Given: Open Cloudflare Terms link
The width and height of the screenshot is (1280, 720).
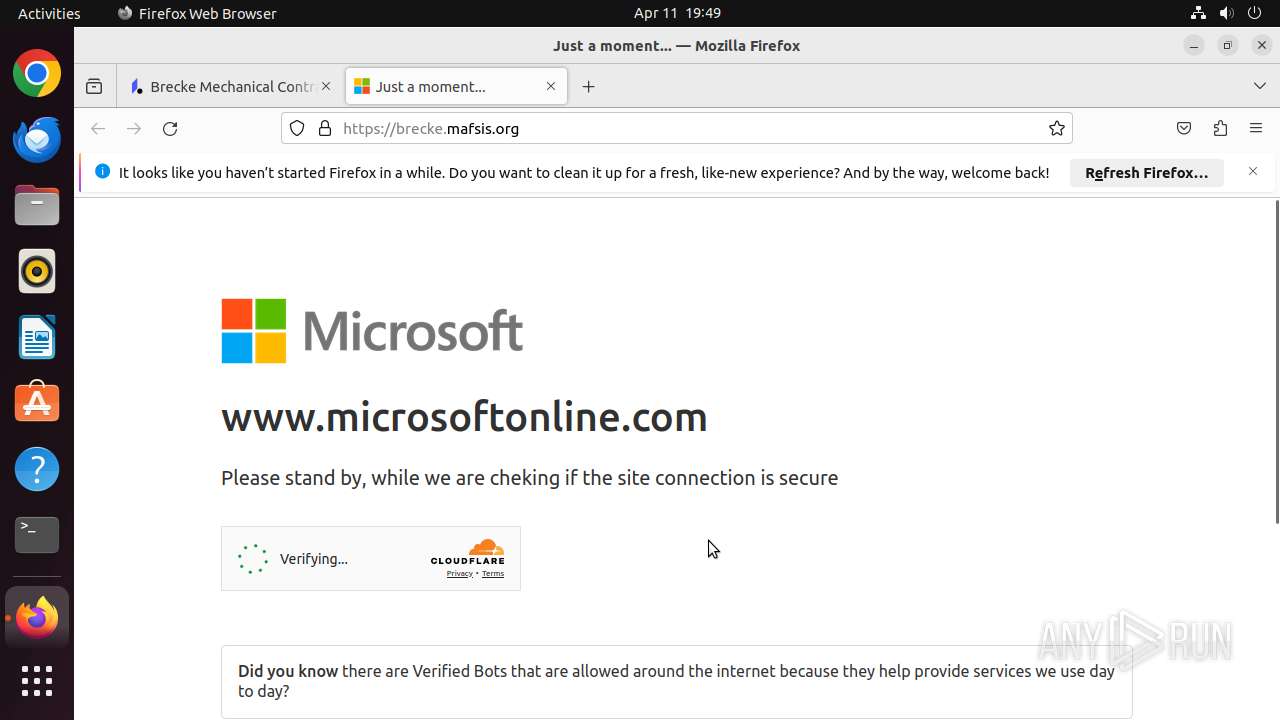Looking at the screenshot, I should pos(493,574).
